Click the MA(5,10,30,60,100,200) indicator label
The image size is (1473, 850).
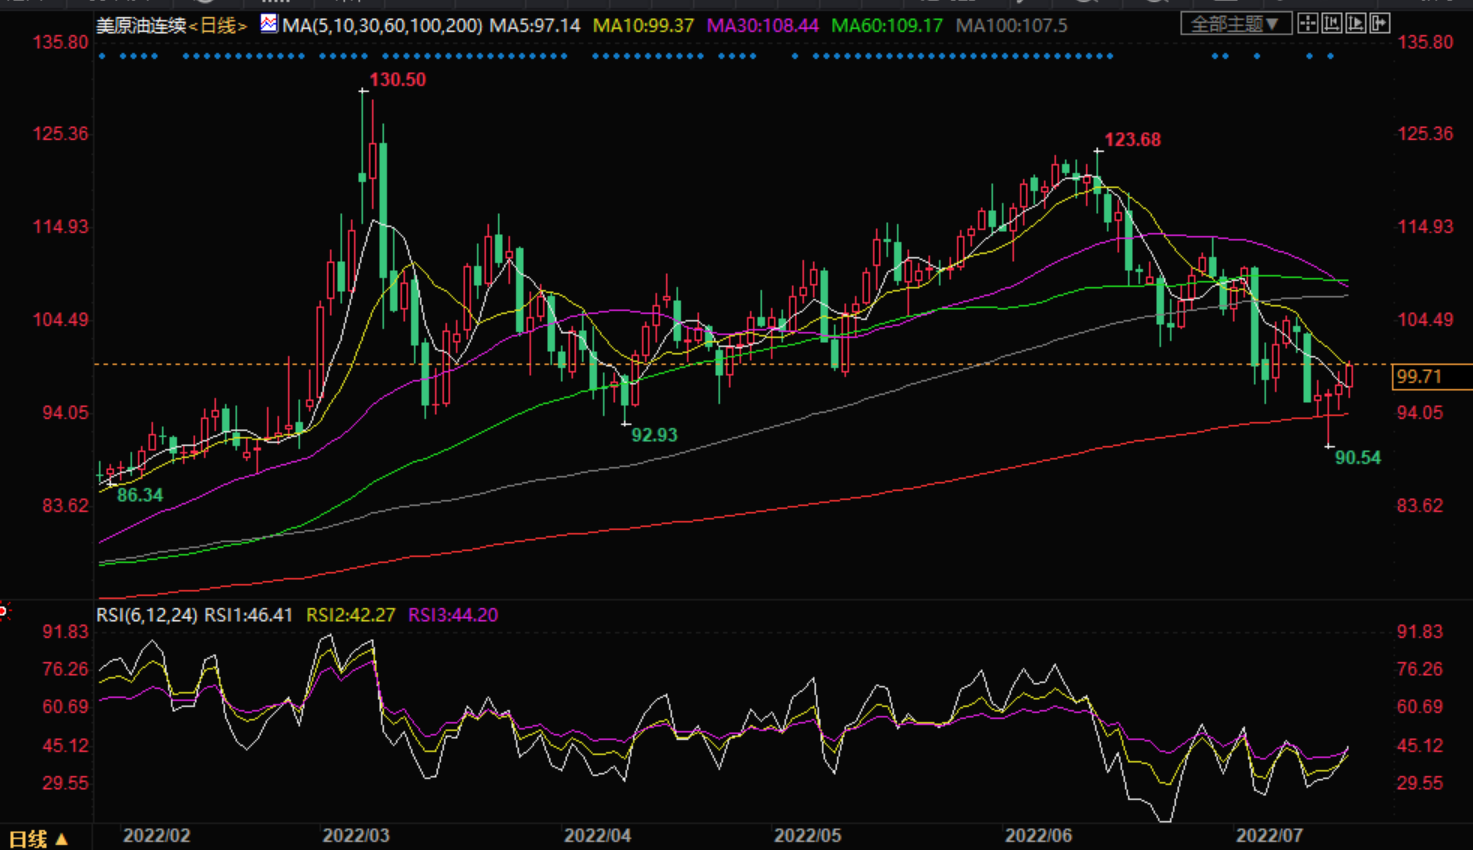(382, 25)
